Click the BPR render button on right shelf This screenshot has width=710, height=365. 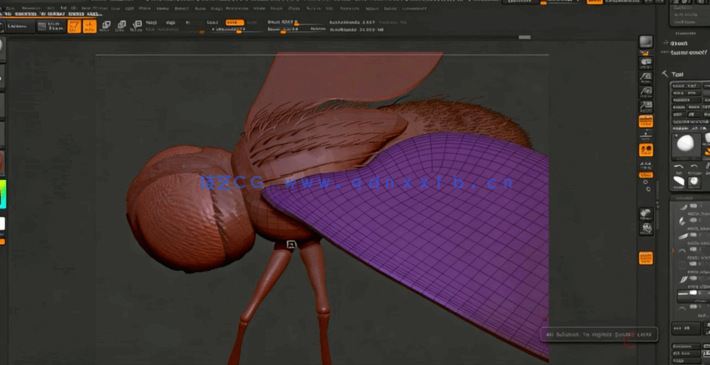tap(646, 42)
